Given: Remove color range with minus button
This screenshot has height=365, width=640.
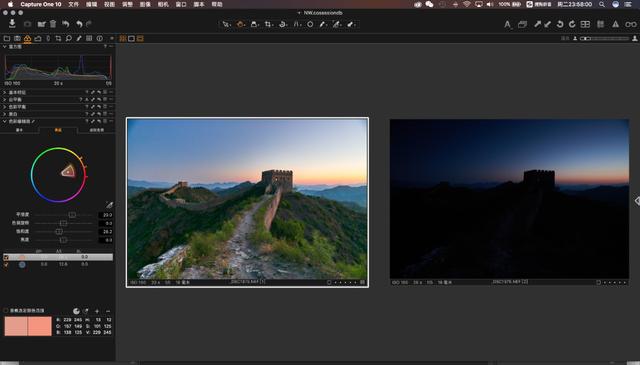Looking at the screenshot, I should (x=108, y=311).
